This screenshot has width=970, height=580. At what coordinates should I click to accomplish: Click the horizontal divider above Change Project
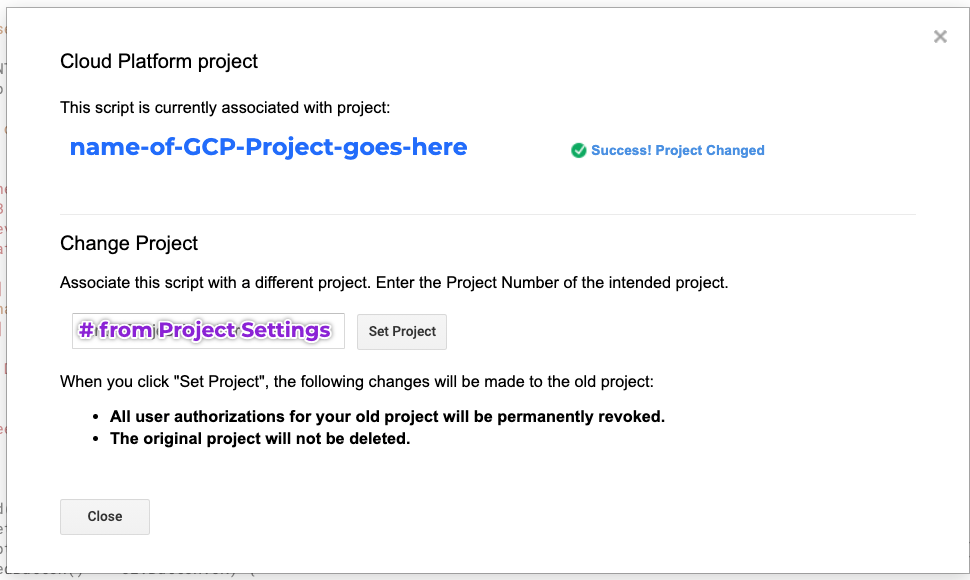pos(487,215)
